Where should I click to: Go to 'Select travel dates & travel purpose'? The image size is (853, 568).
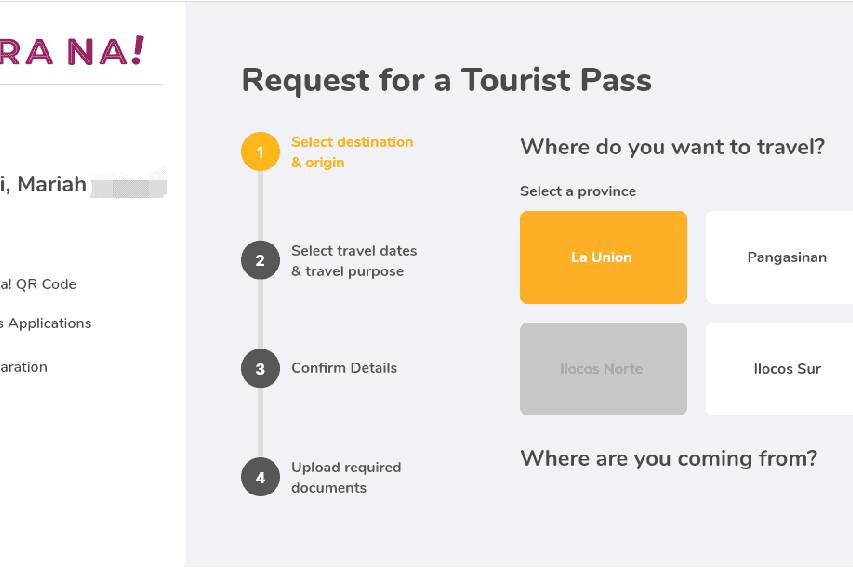pos(353,261)
